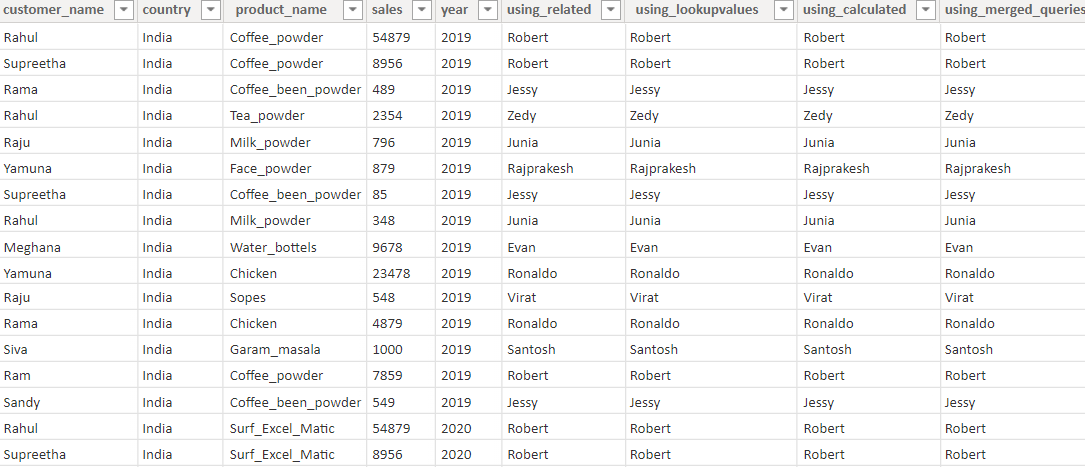Screen dimensions: 1085x467
Task: Click the Siva customer name cell
Action: point(17,350)
